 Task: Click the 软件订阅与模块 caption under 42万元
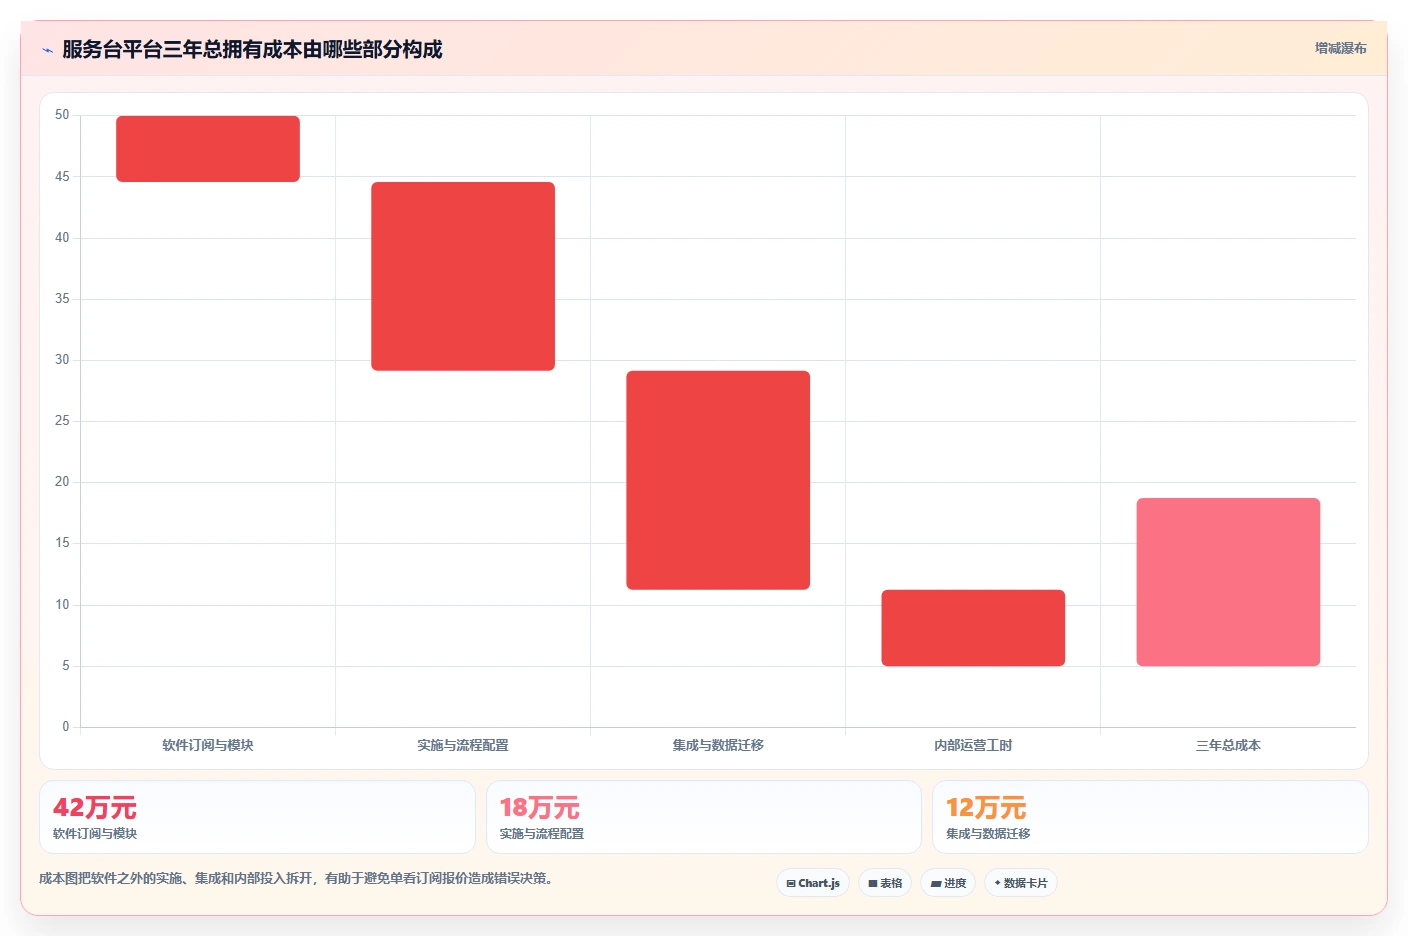95,834
